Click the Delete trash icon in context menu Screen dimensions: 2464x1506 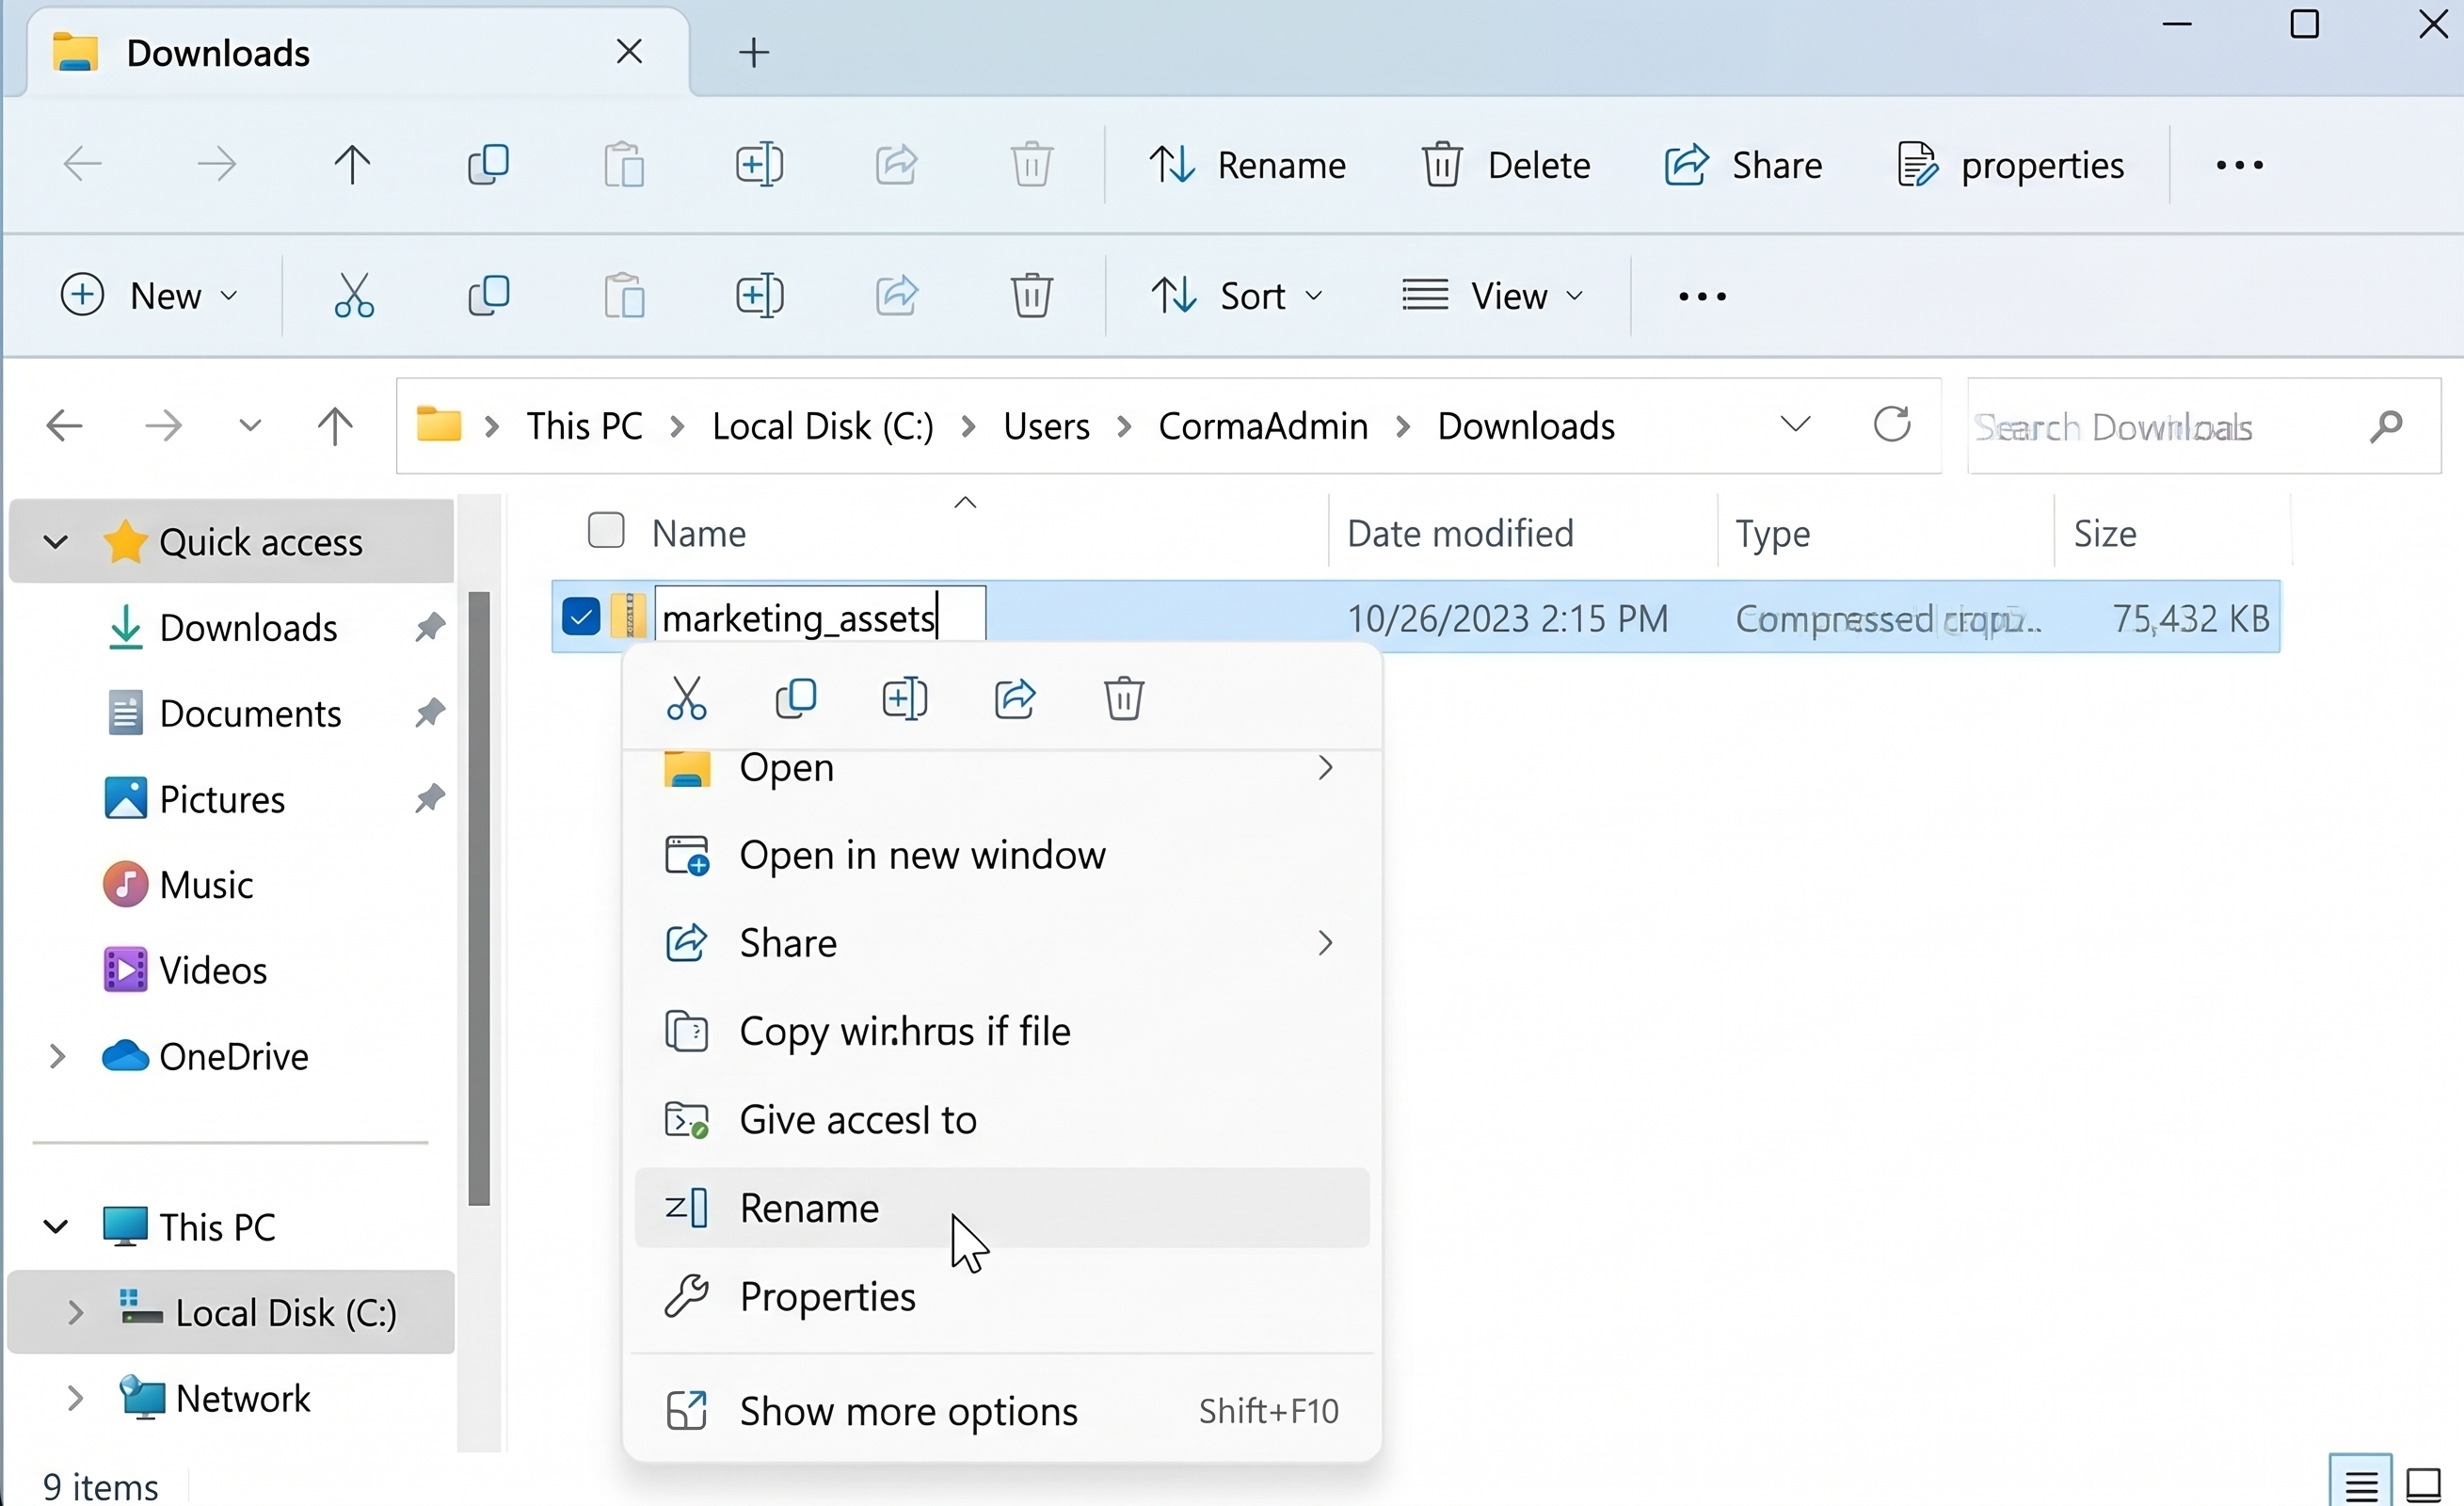tap(1124, 698)
